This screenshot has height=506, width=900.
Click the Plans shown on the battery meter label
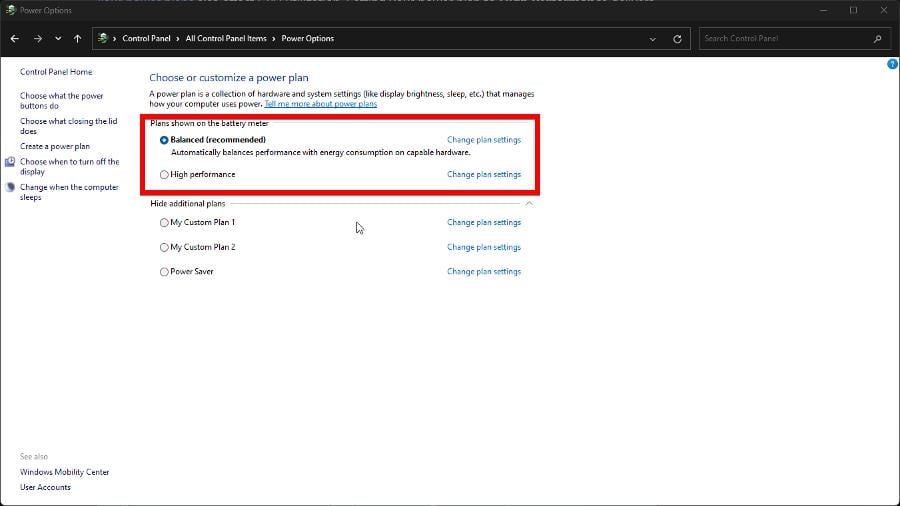coord(210,123)
